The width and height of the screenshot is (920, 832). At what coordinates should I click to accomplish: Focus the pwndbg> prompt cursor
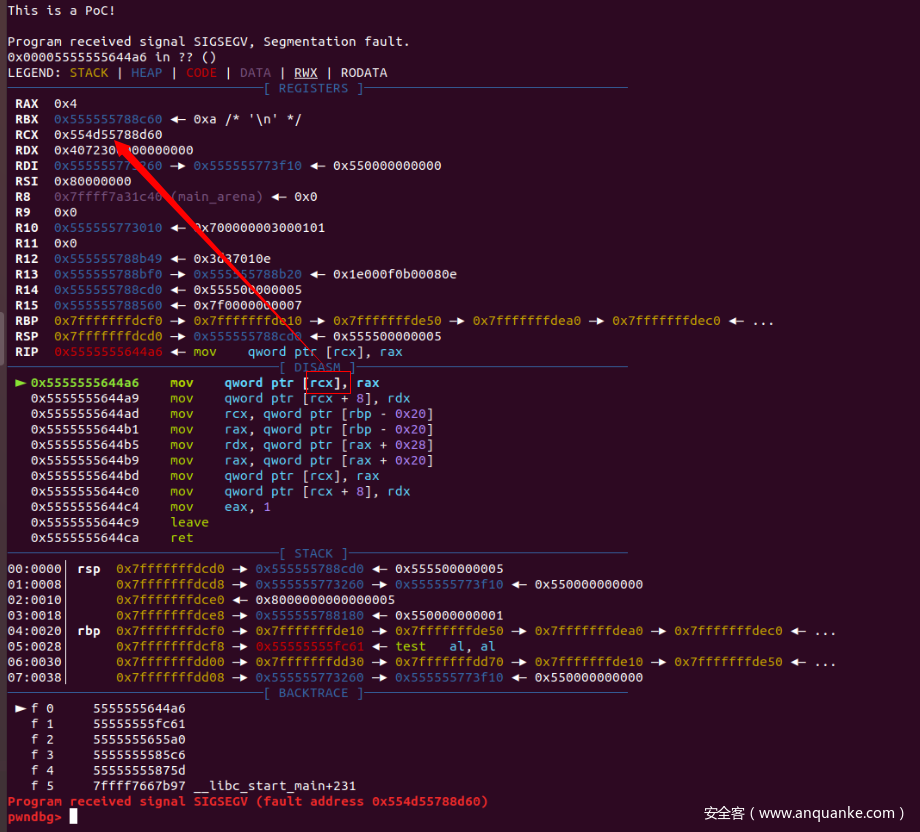pyautogui.click(x=73, y=817)
